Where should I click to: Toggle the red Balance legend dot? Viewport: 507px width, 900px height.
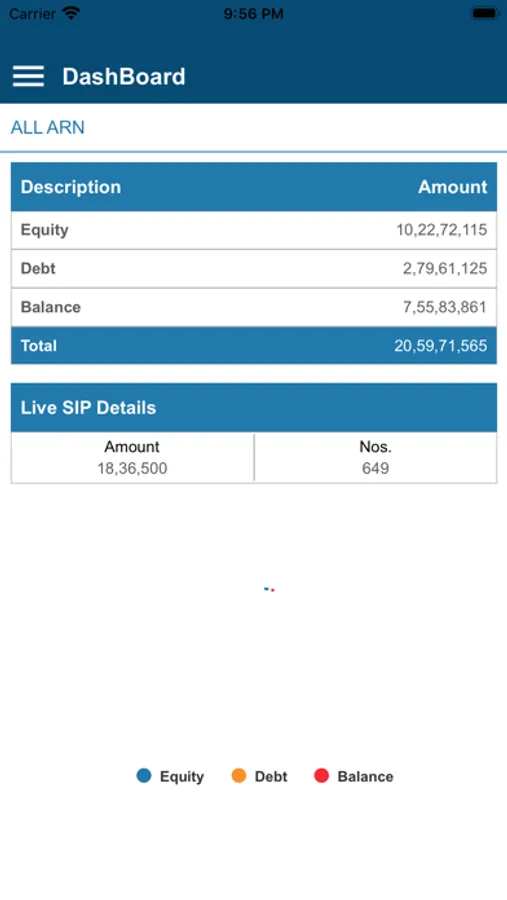[x=322, y=776]
